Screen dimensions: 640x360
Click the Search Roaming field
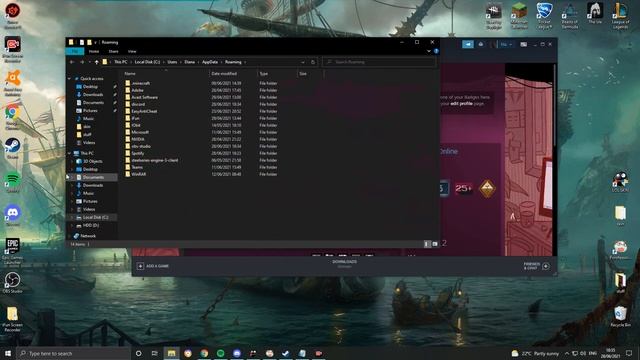point(379,62)
